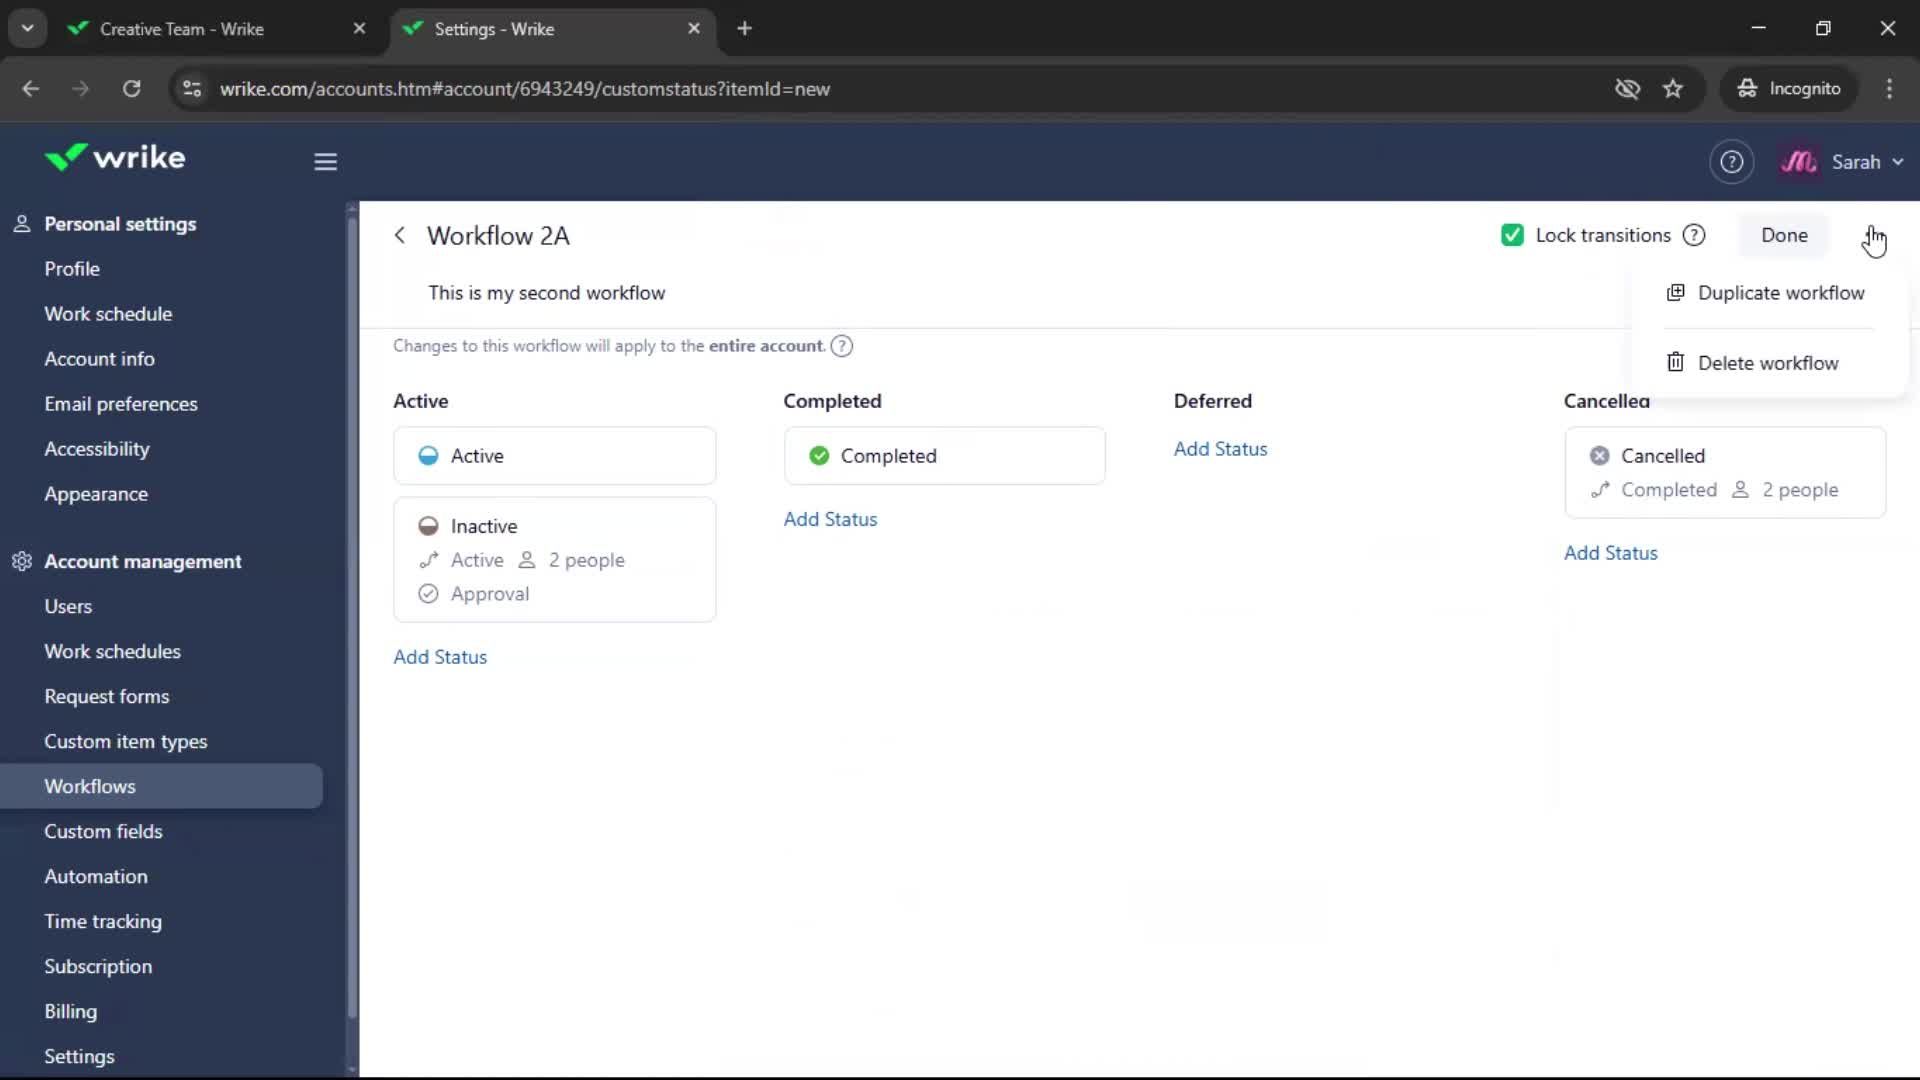This screenshot has width=1920, height=1080.
Task: Click the green Completed status color icon
Action: [819, 456]
